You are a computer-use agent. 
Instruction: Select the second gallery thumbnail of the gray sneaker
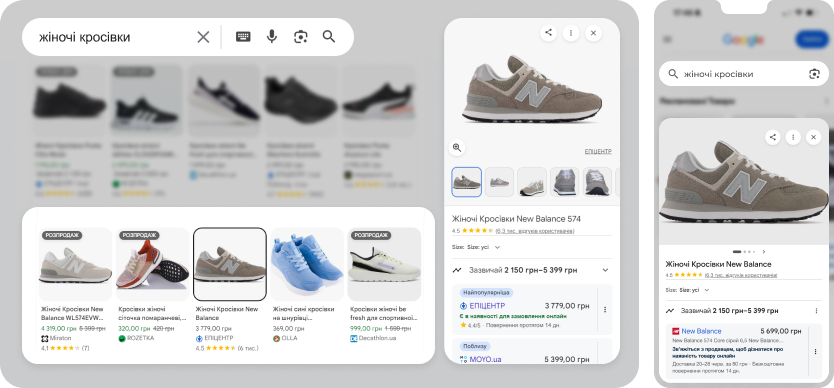(499, 182)
